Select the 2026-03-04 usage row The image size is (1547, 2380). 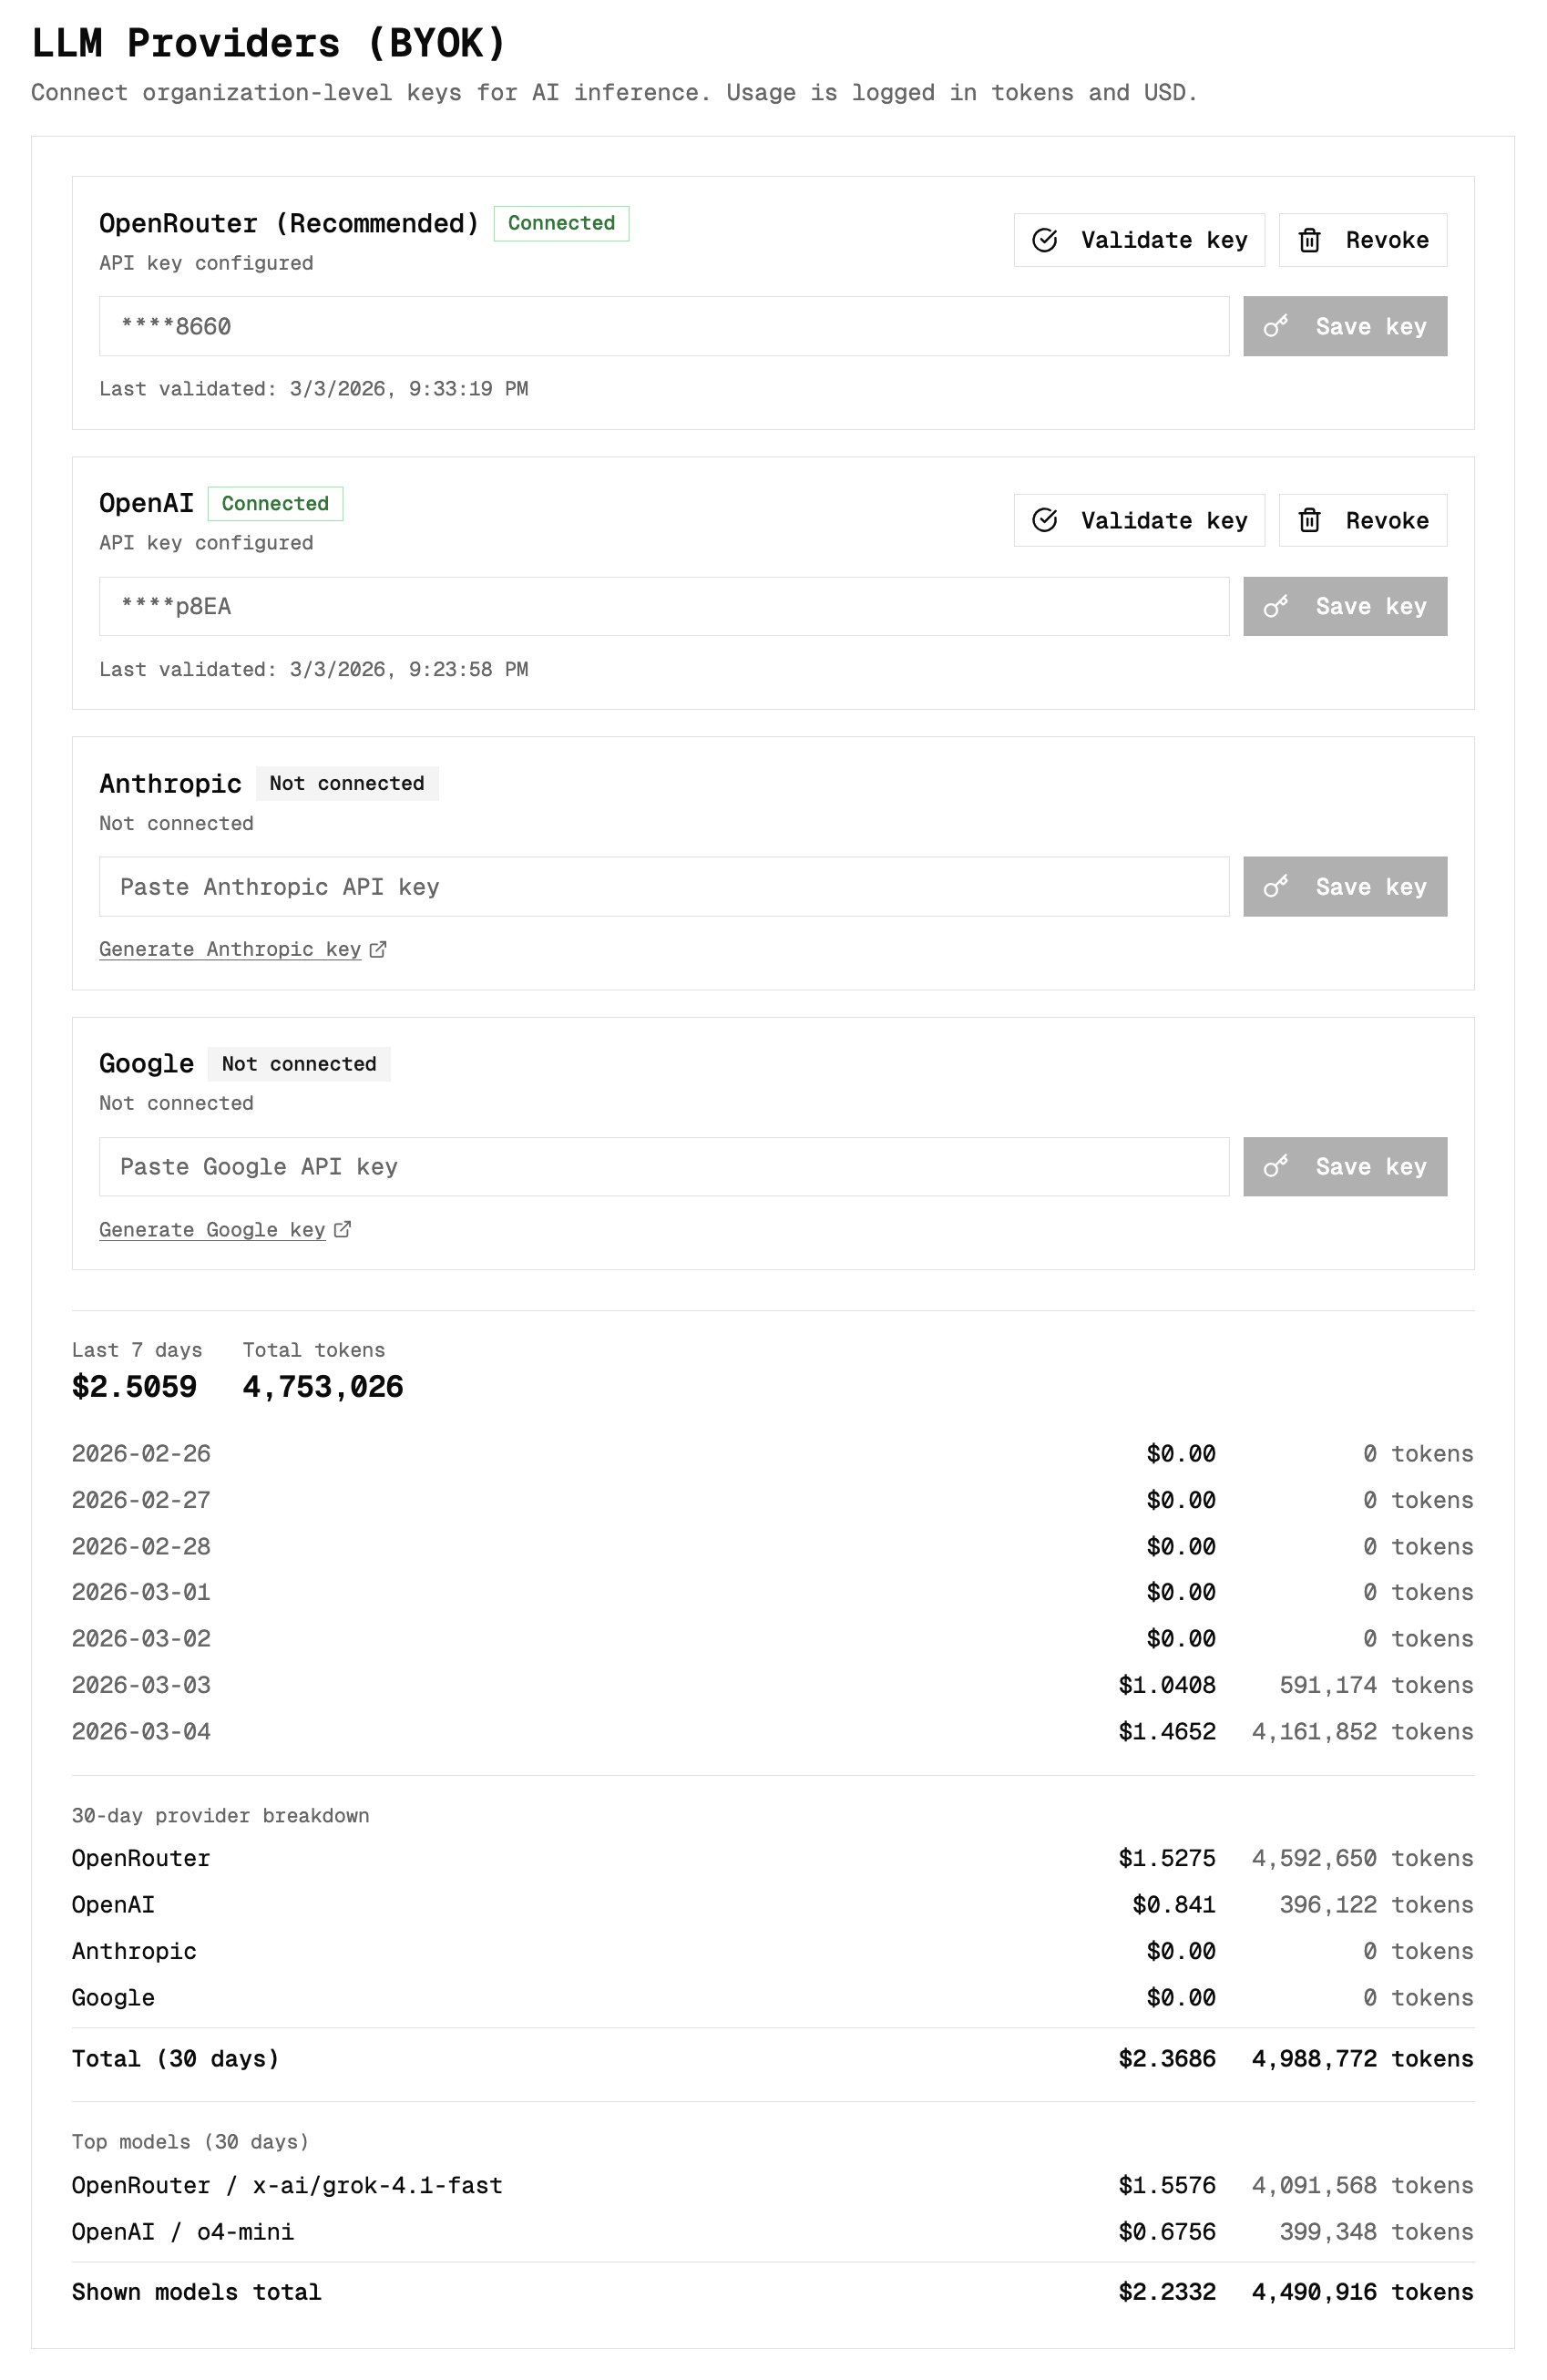point(772,1731)
